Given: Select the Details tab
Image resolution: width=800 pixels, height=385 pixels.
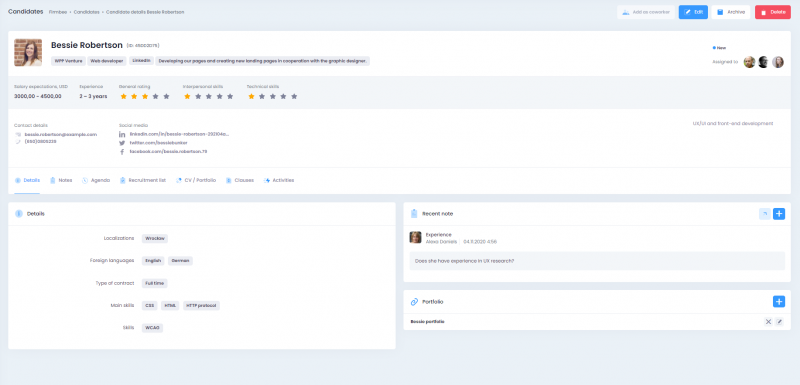Looking at the screenshot, I should 27,181.
